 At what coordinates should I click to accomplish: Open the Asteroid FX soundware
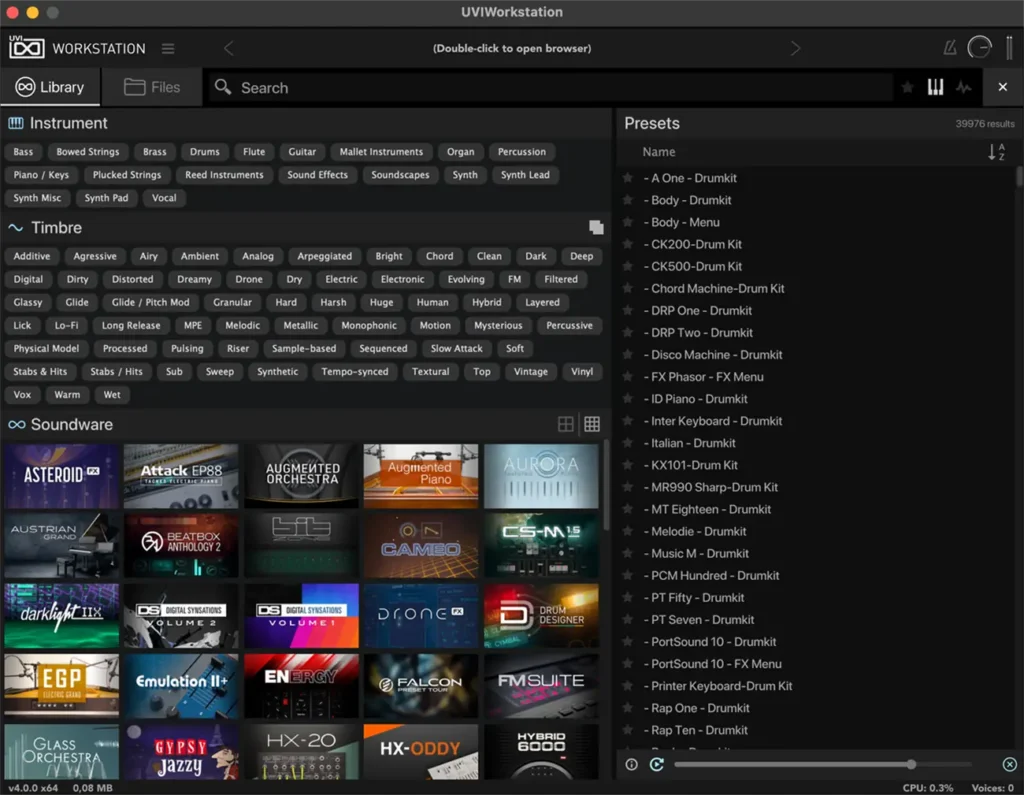61,476
